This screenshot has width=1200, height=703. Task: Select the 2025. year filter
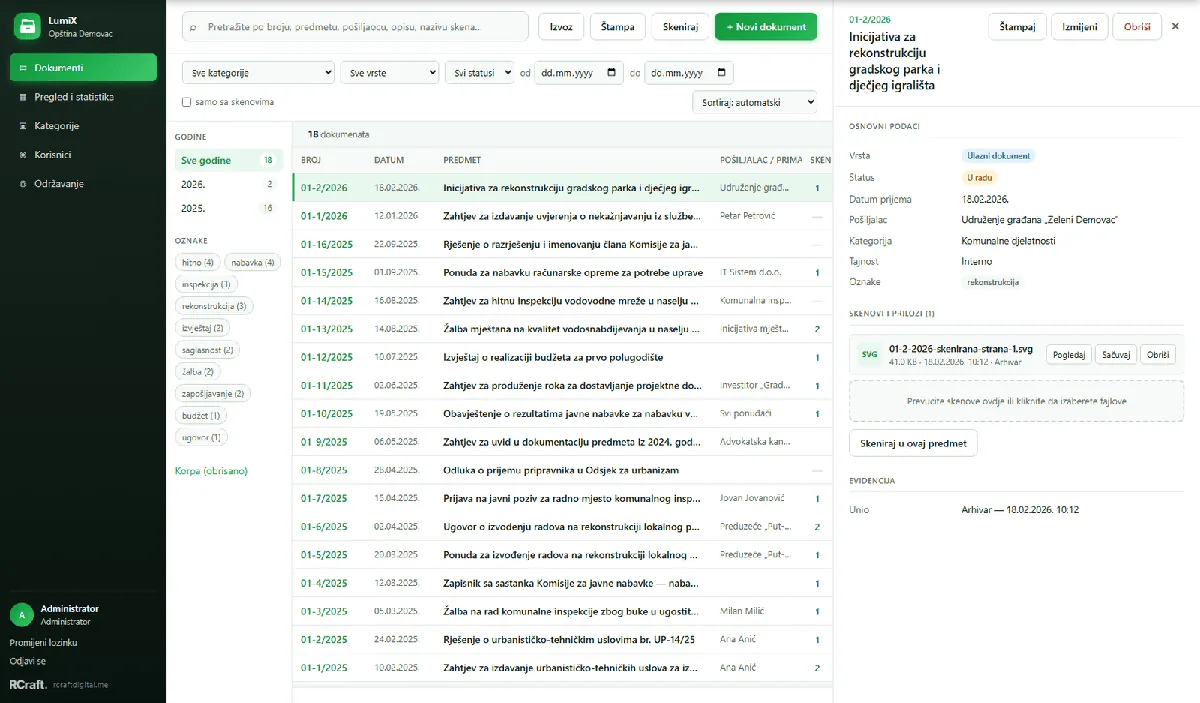pos(229,208)
